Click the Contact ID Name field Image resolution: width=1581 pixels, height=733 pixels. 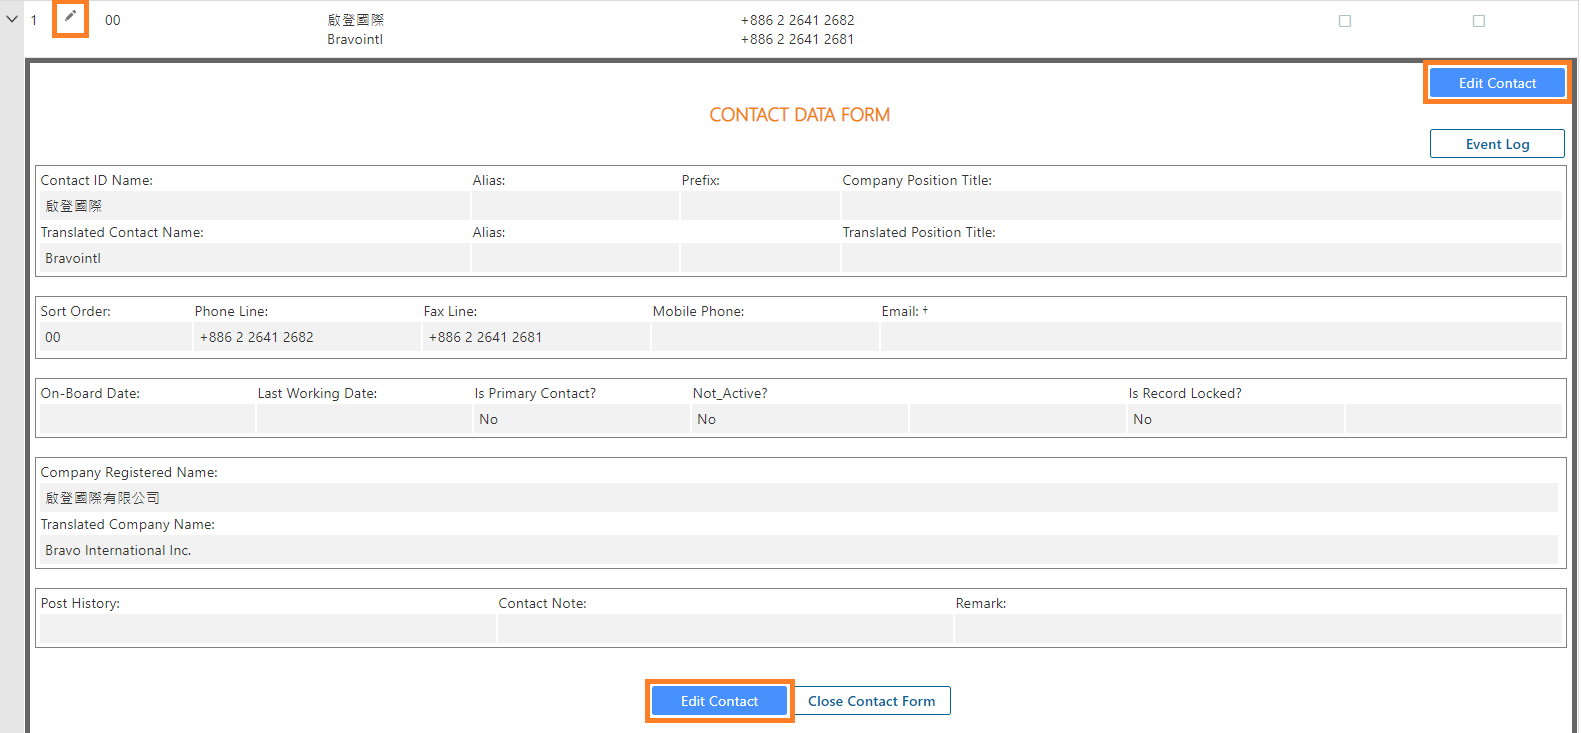tap(254, 206)
